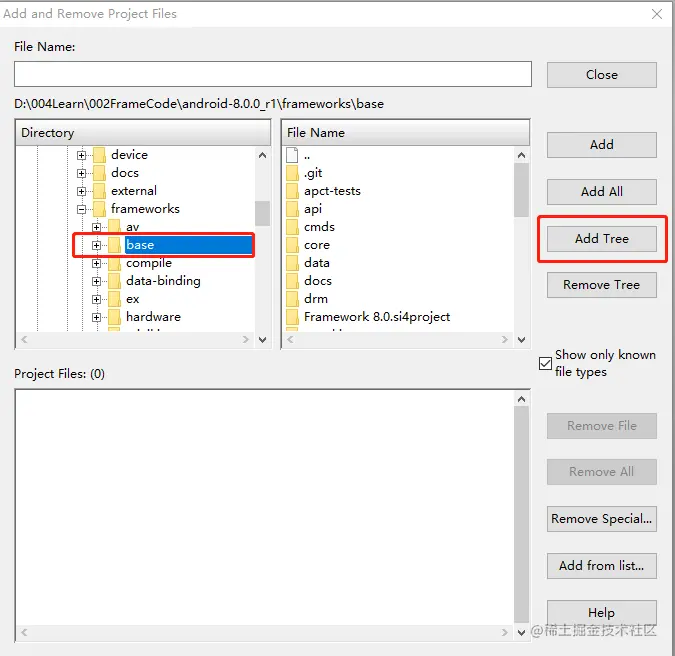Expand the compile folder node
675x656 pixels.
[x=96, y=263]
